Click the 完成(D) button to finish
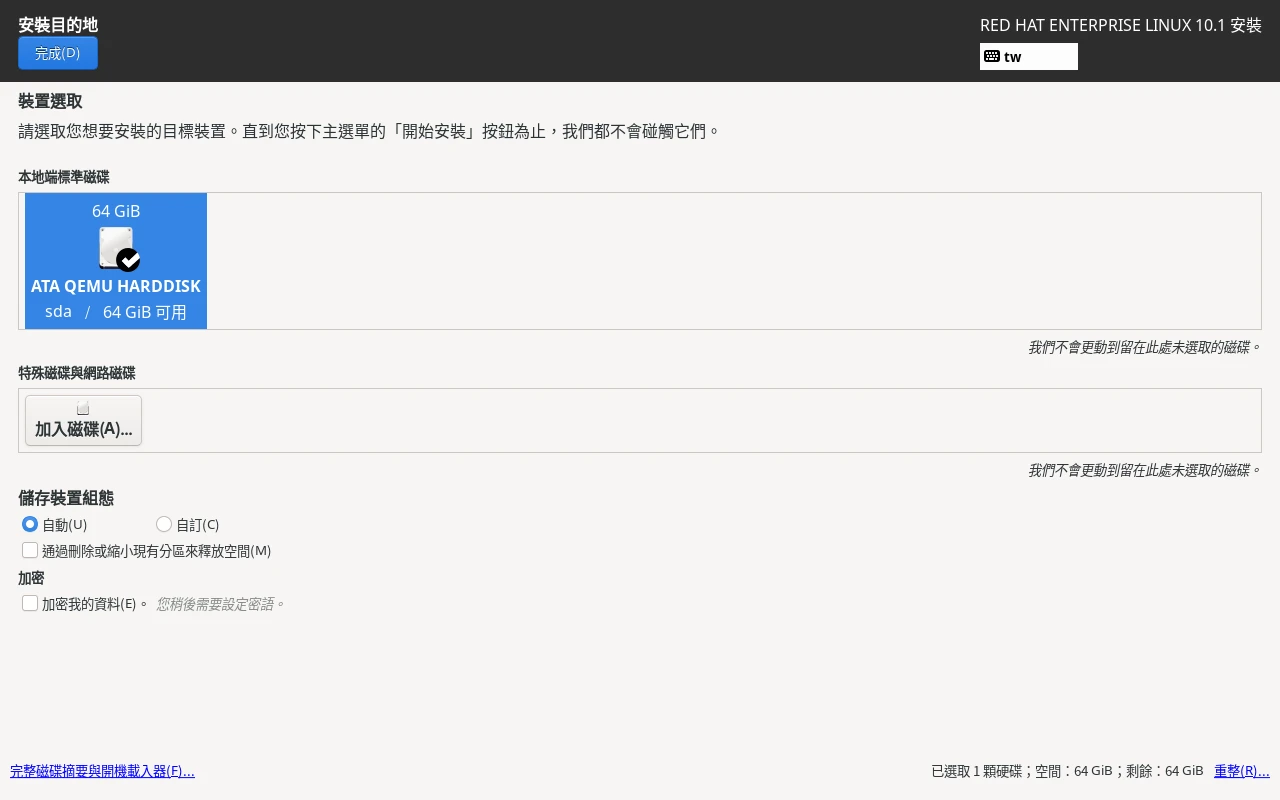This screenshot has height=800, width=1280. (x=57, y=53)
